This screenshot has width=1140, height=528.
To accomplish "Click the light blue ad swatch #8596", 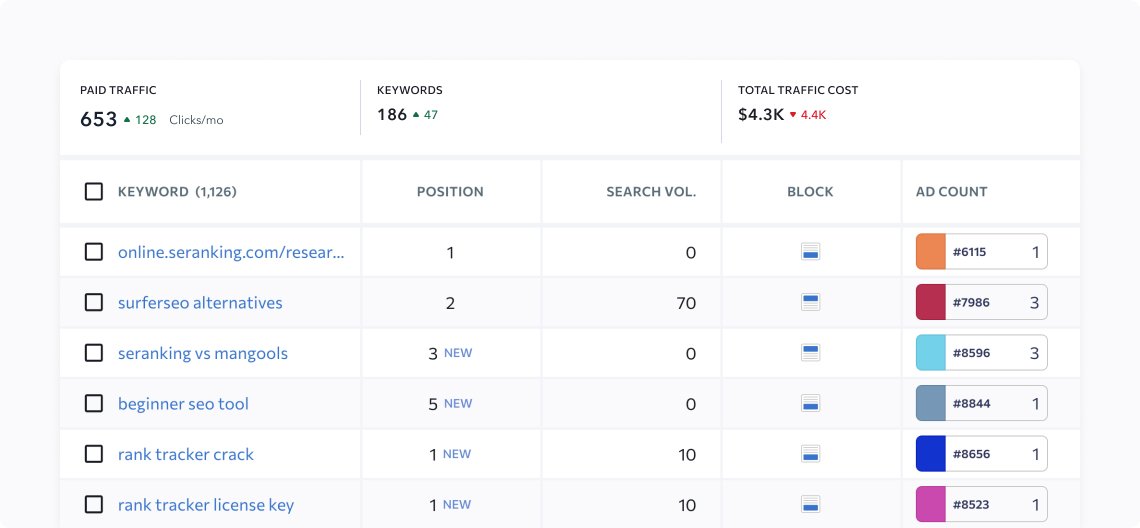I will coord(931,353).
